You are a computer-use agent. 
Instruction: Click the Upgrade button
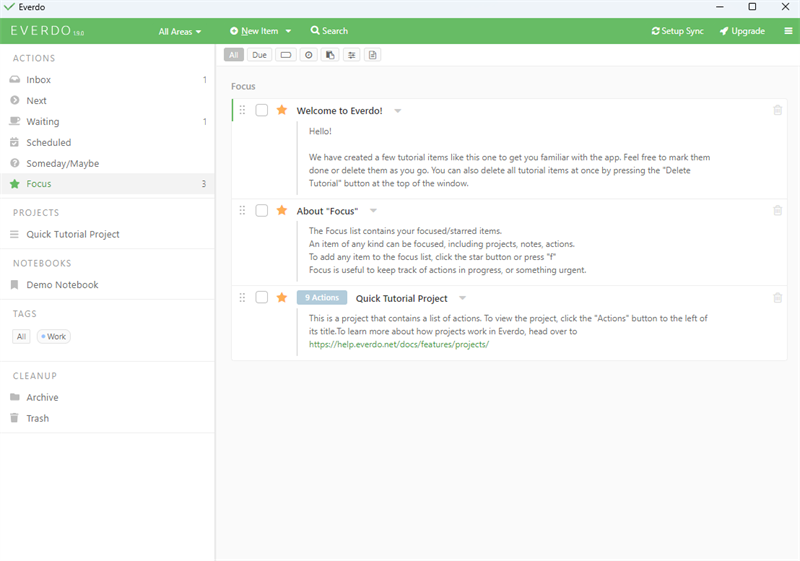pyautogui.click(x=742, y=31)
